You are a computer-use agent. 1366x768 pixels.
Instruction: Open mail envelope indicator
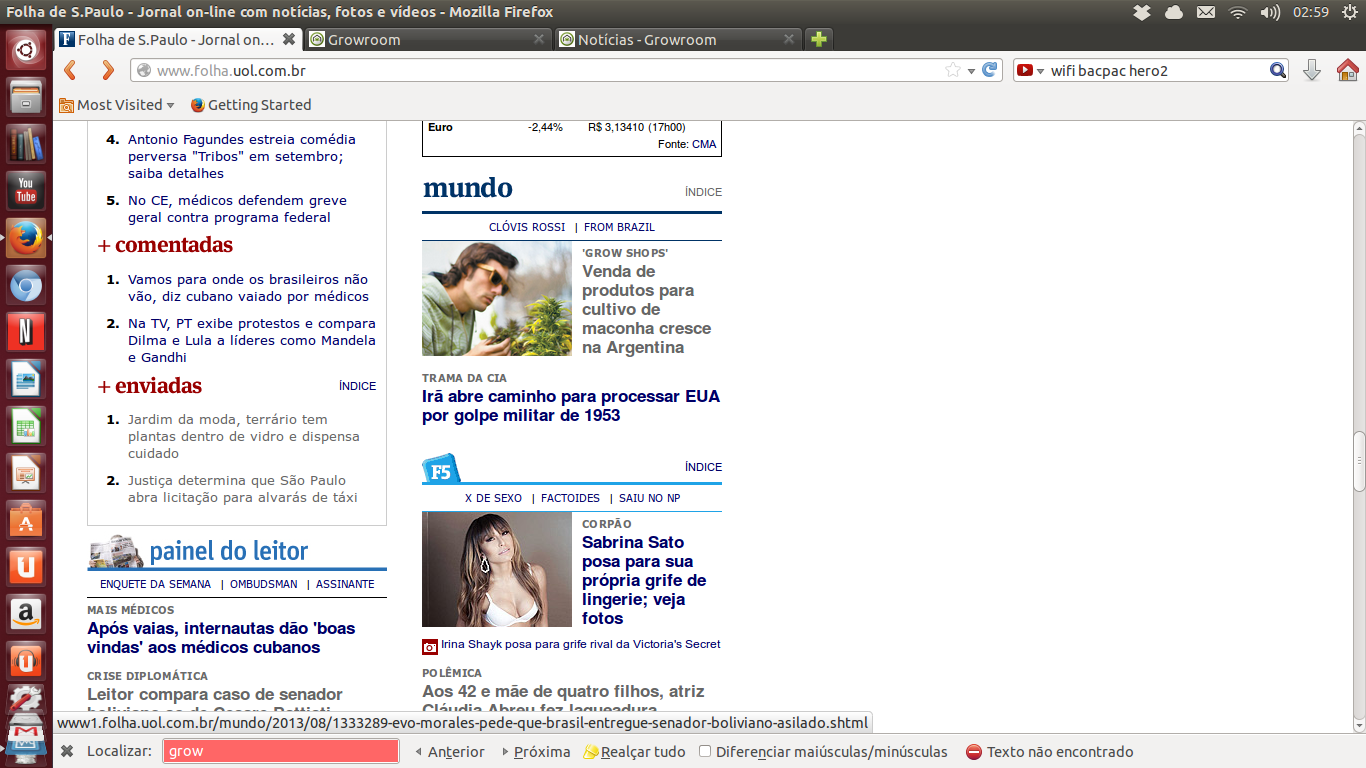pyautogui.click(x=1206, y=12)
